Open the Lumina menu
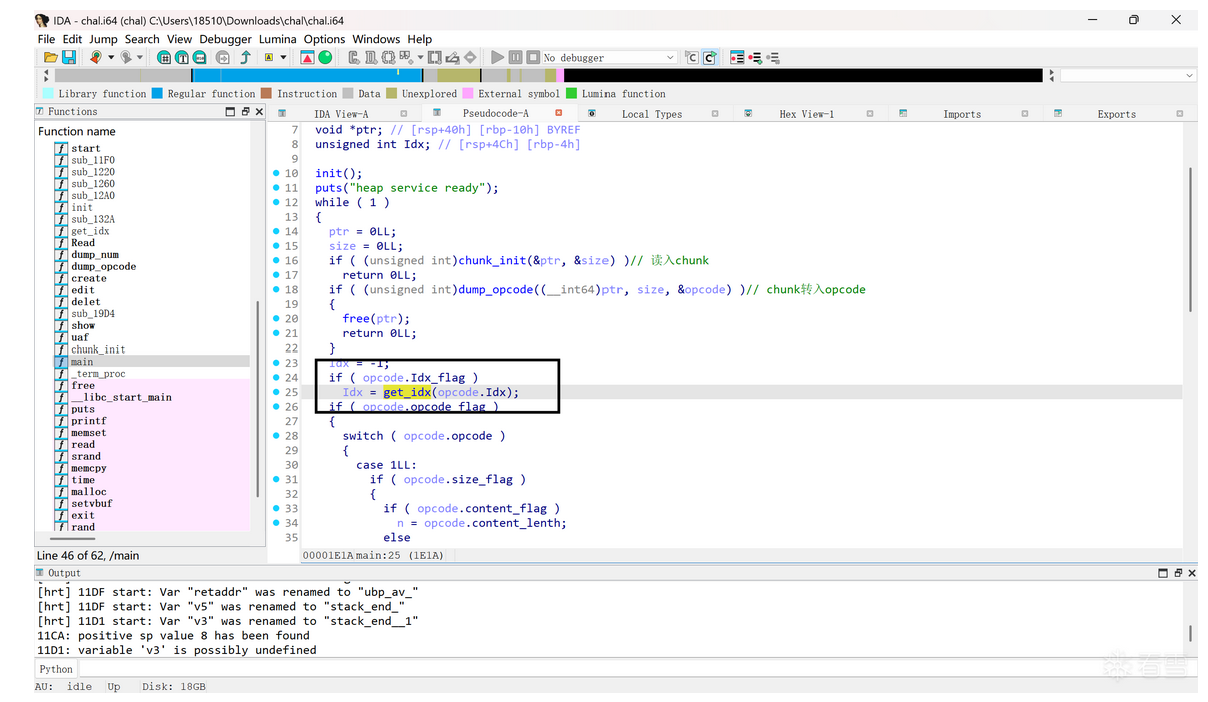Image resolution: width=1208 pixels, height=702 pixels. [x=277, y=39]
